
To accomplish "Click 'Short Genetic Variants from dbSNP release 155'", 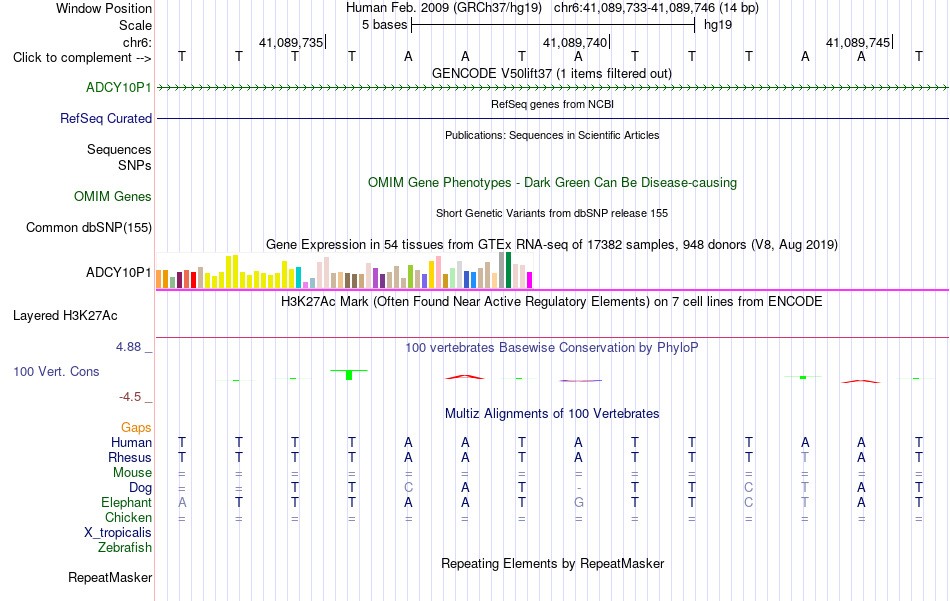I will tap(552, 213).
